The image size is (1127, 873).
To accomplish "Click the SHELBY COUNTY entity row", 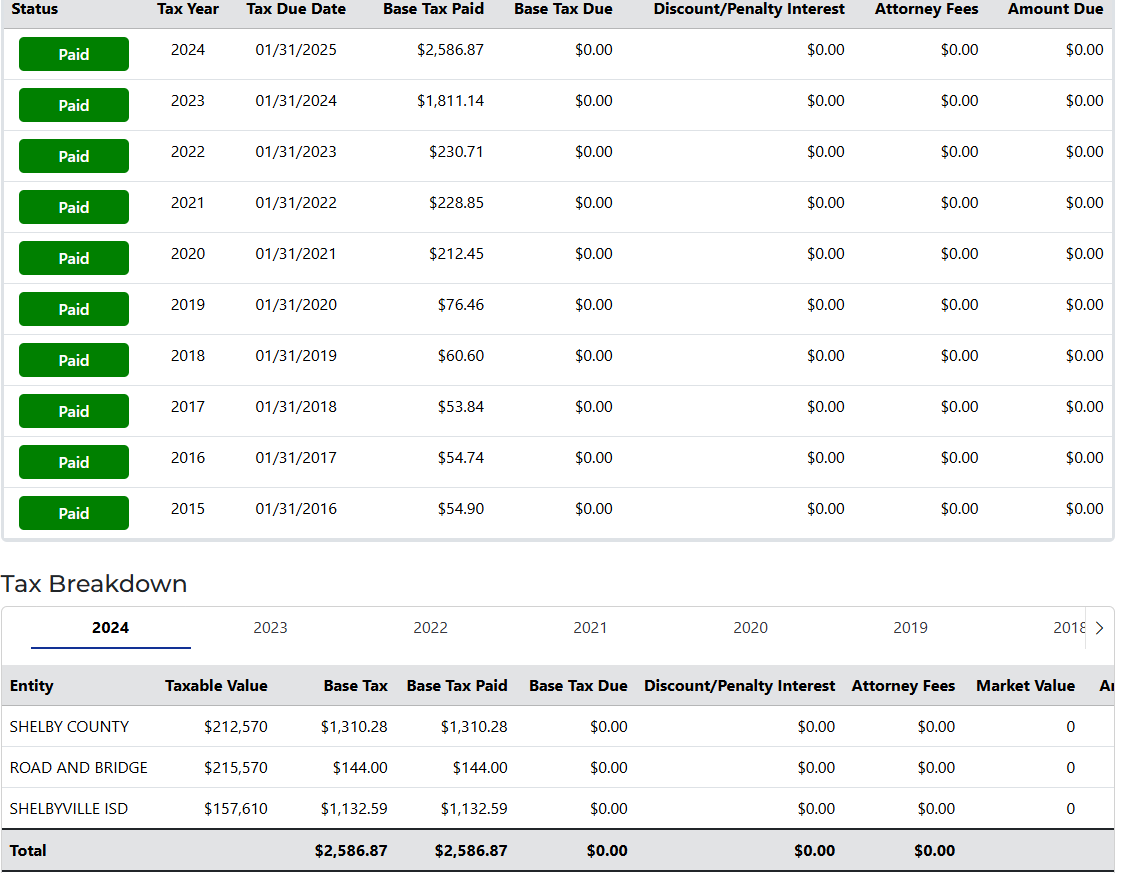I will click(x=69, y=727).
